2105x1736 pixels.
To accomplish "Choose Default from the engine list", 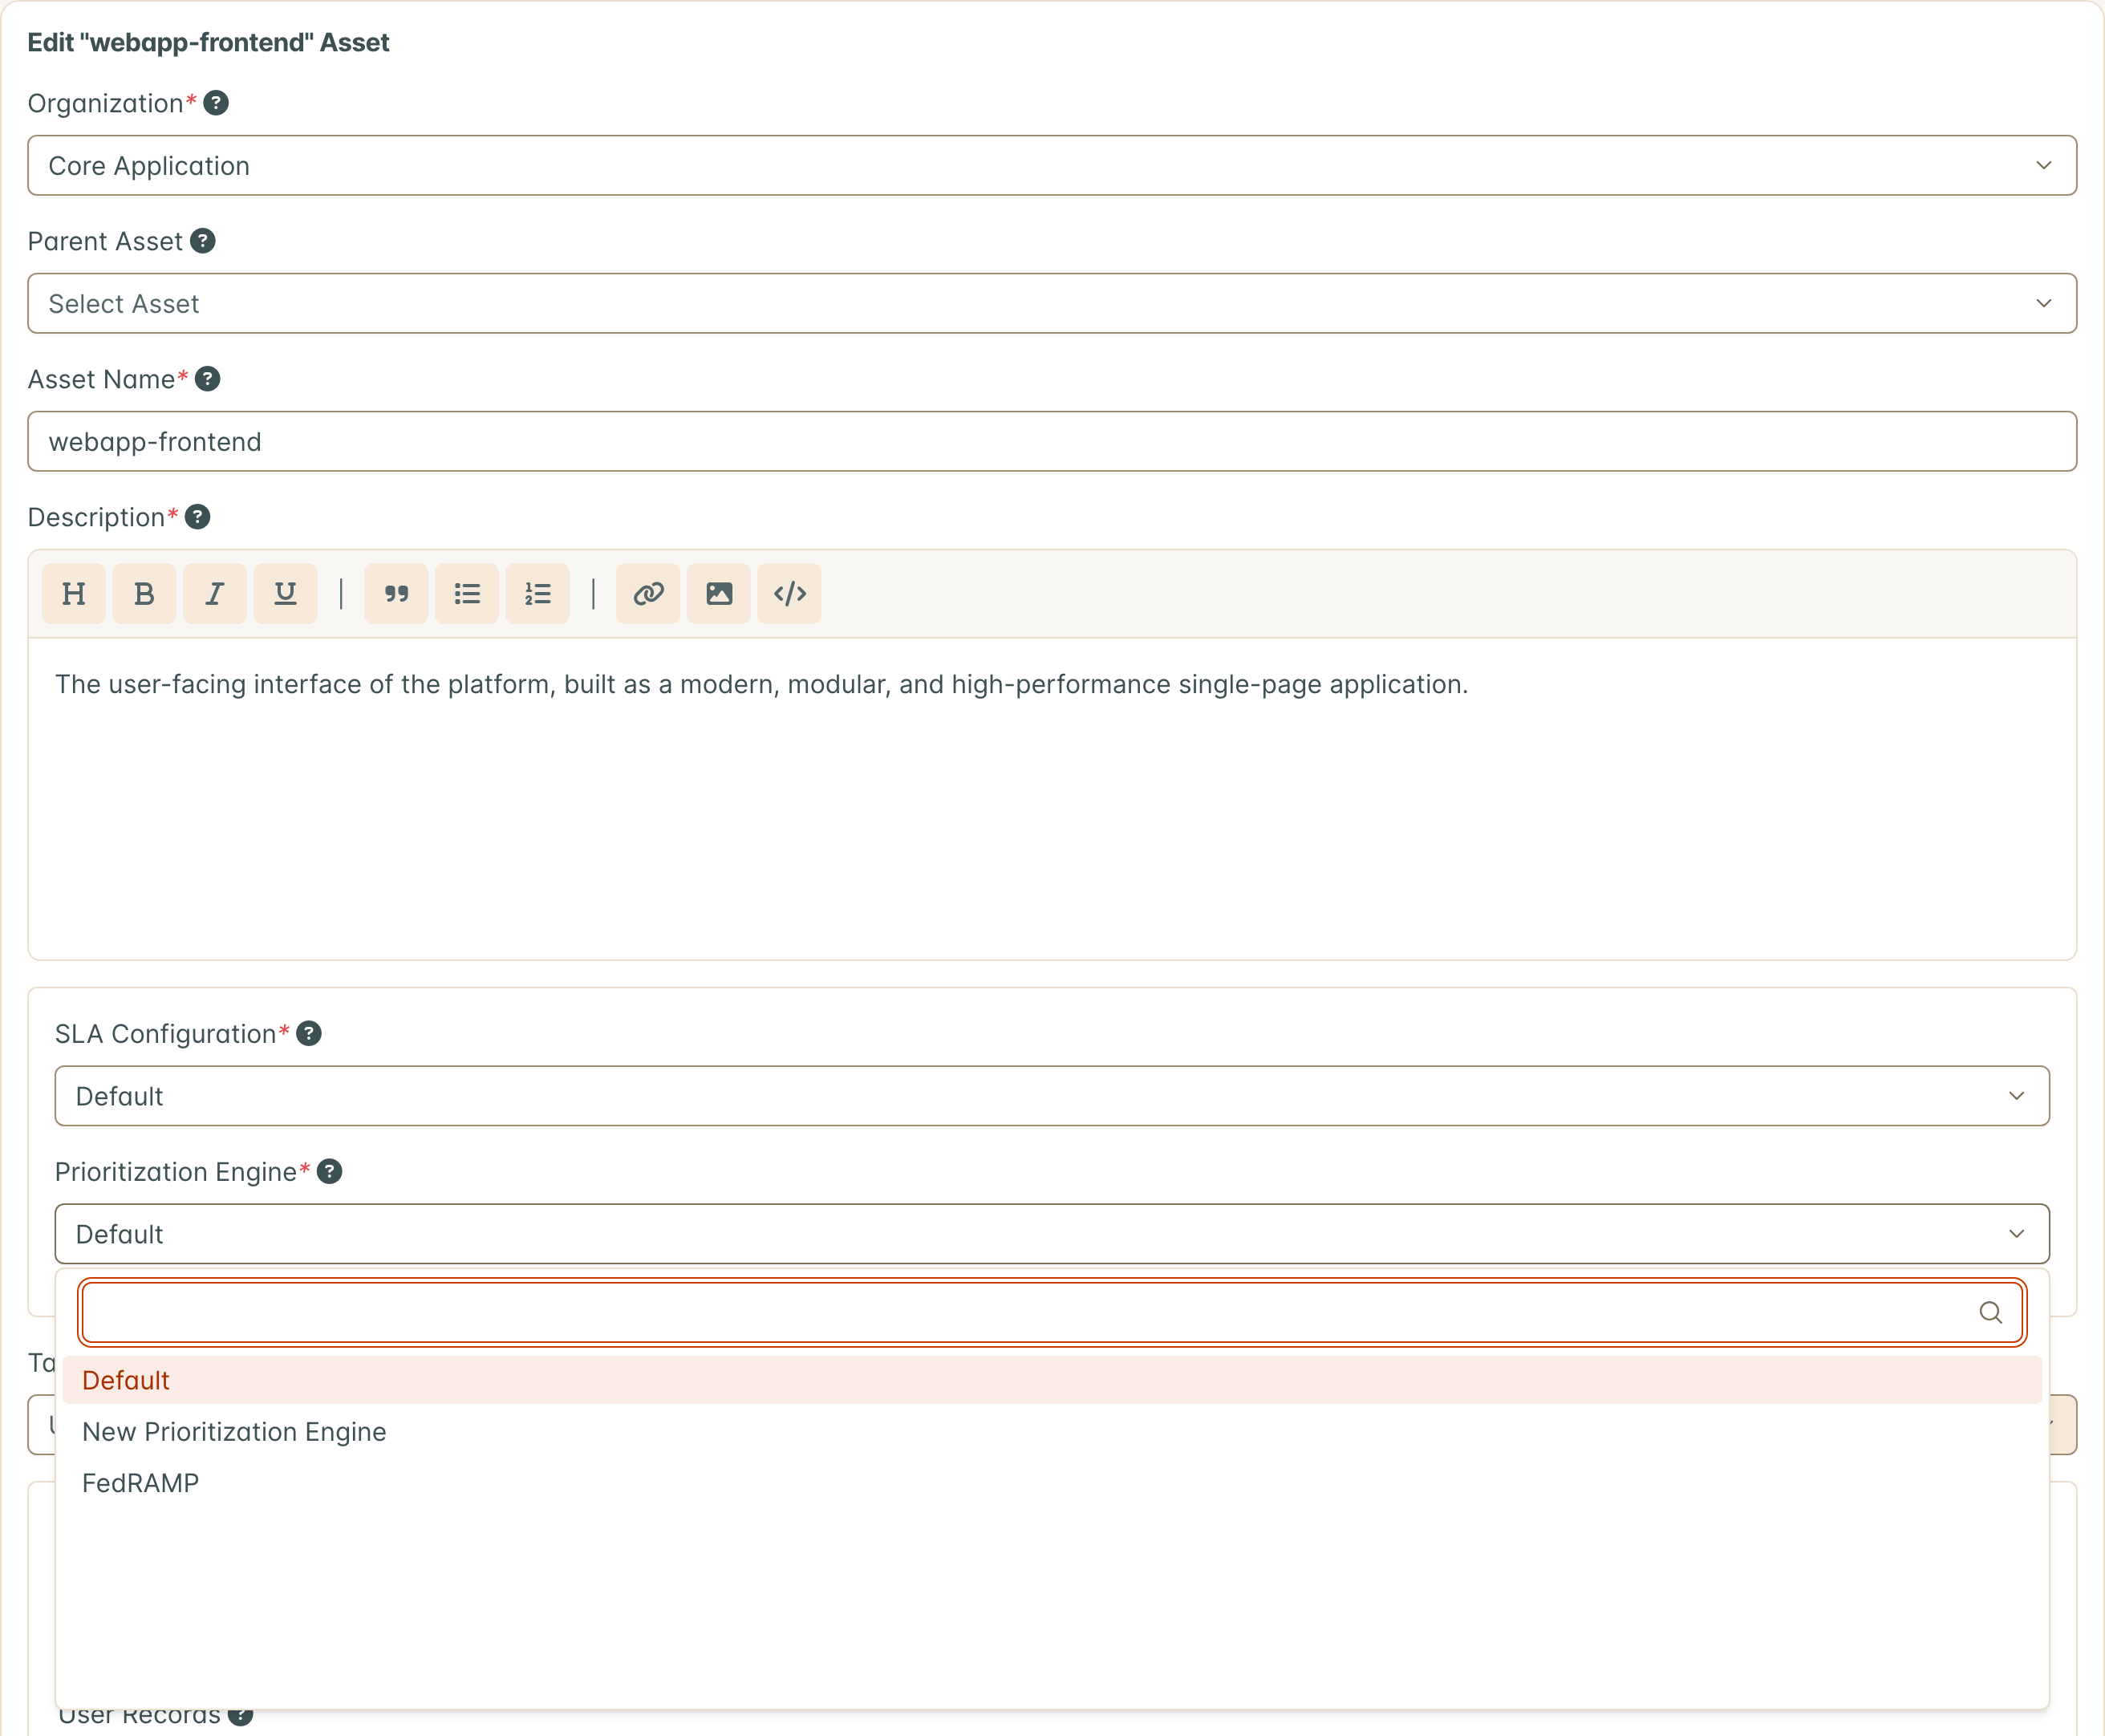I will pos(1052,1380).
